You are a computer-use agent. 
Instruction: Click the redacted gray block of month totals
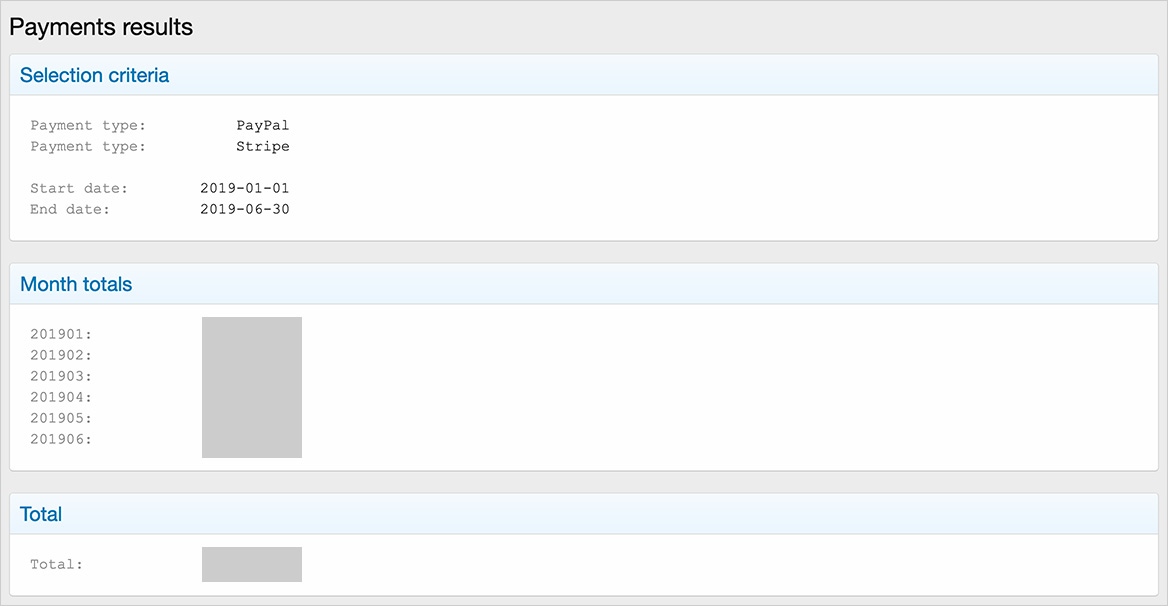tap(252, 387)
